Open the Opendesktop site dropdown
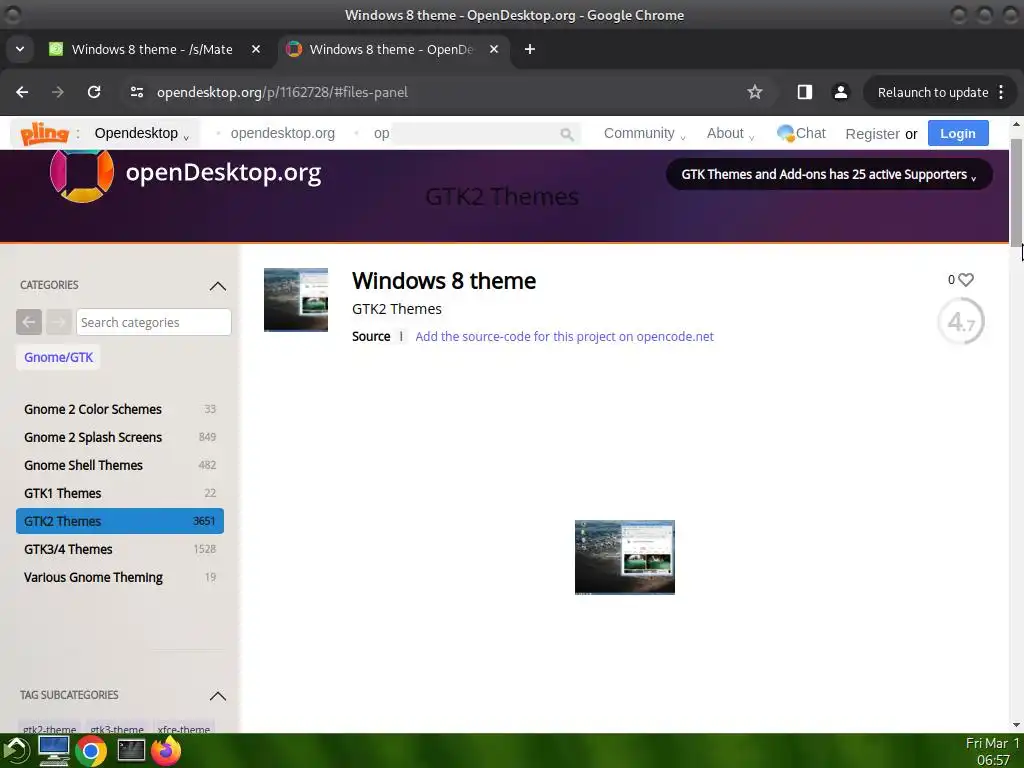The height and width of the screenshot is (768, 1024). pos(142,133)
